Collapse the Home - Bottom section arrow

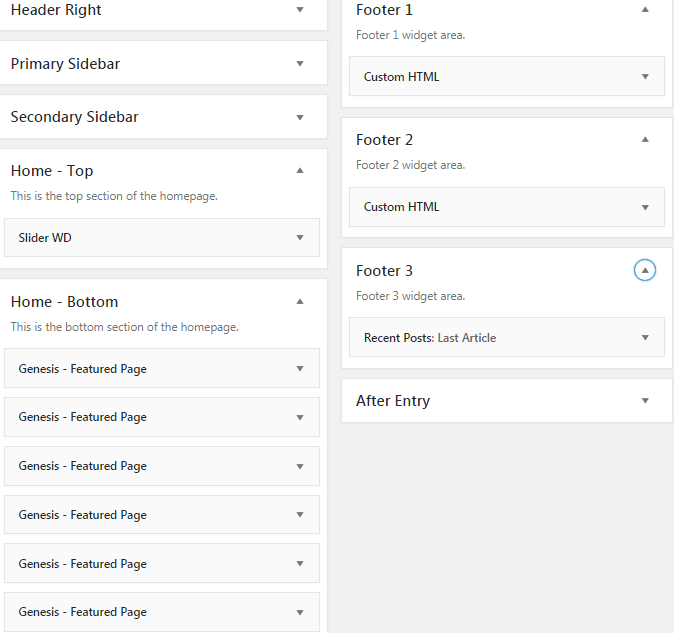coord(300,302)
